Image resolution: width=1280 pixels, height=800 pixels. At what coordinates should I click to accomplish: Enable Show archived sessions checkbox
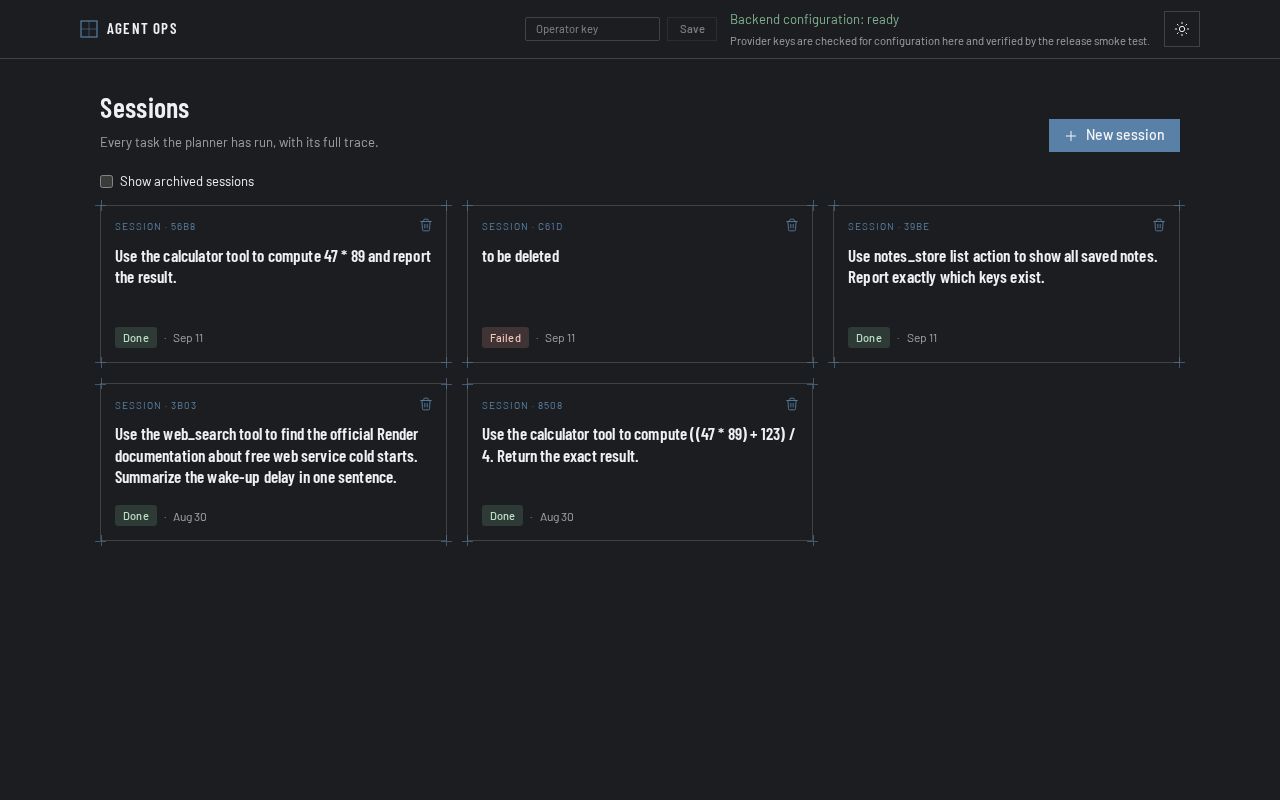106,181
